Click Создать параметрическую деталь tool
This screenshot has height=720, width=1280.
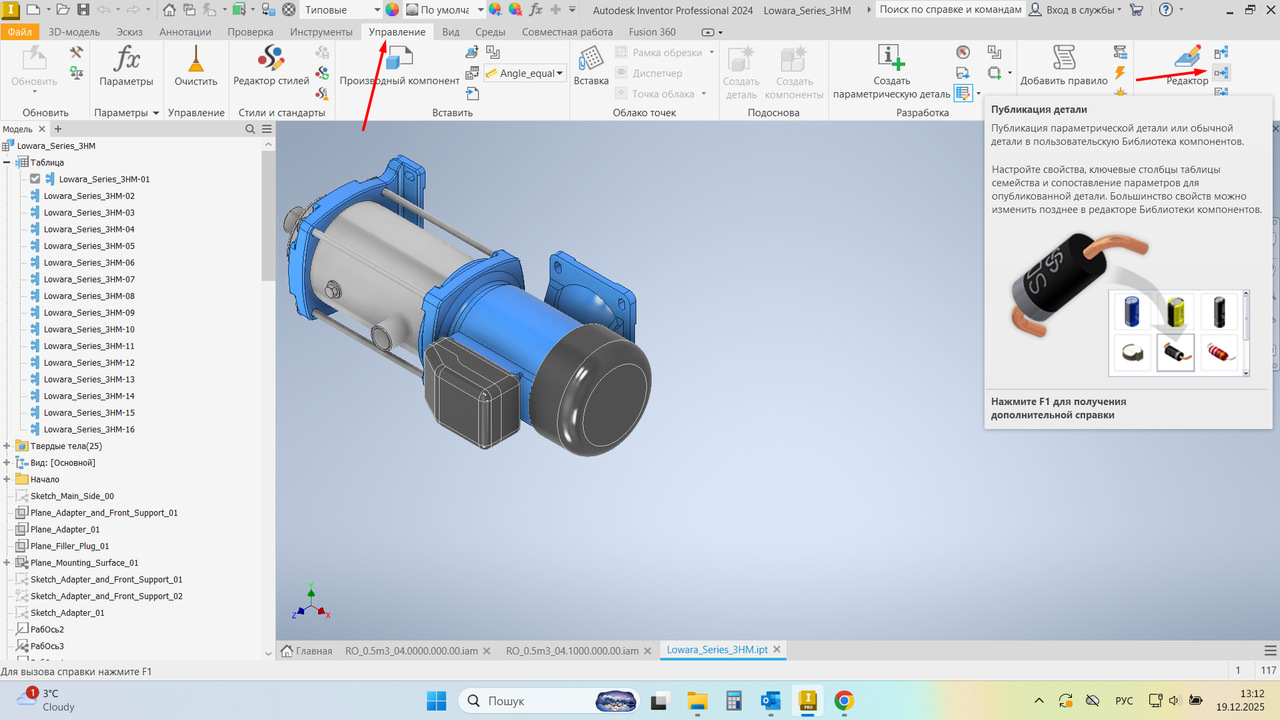pyautogui.click(x=891, y=71)
